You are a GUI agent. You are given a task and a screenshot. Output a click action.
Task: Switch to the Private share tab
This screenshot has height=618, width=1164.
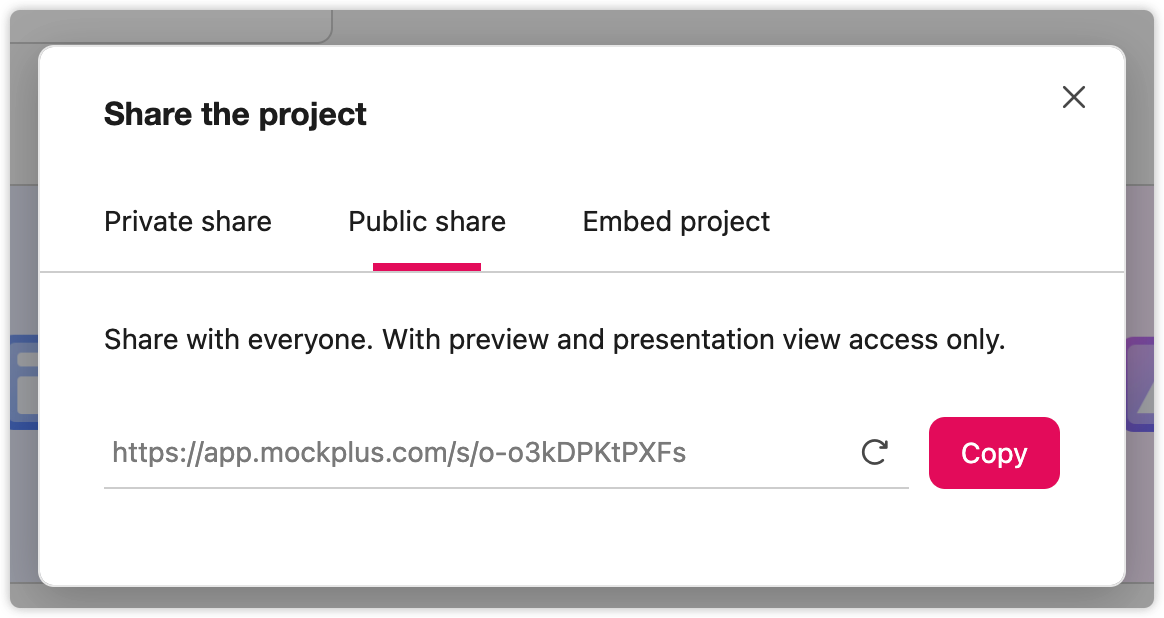(x=188, y=221)
